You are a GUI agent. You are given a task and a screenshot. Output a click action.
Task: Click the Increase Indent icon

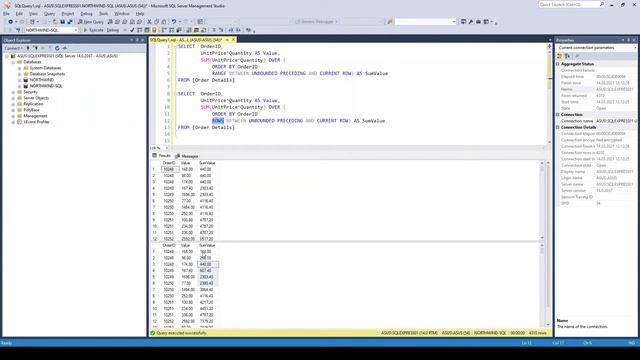[x=238, y=30]
